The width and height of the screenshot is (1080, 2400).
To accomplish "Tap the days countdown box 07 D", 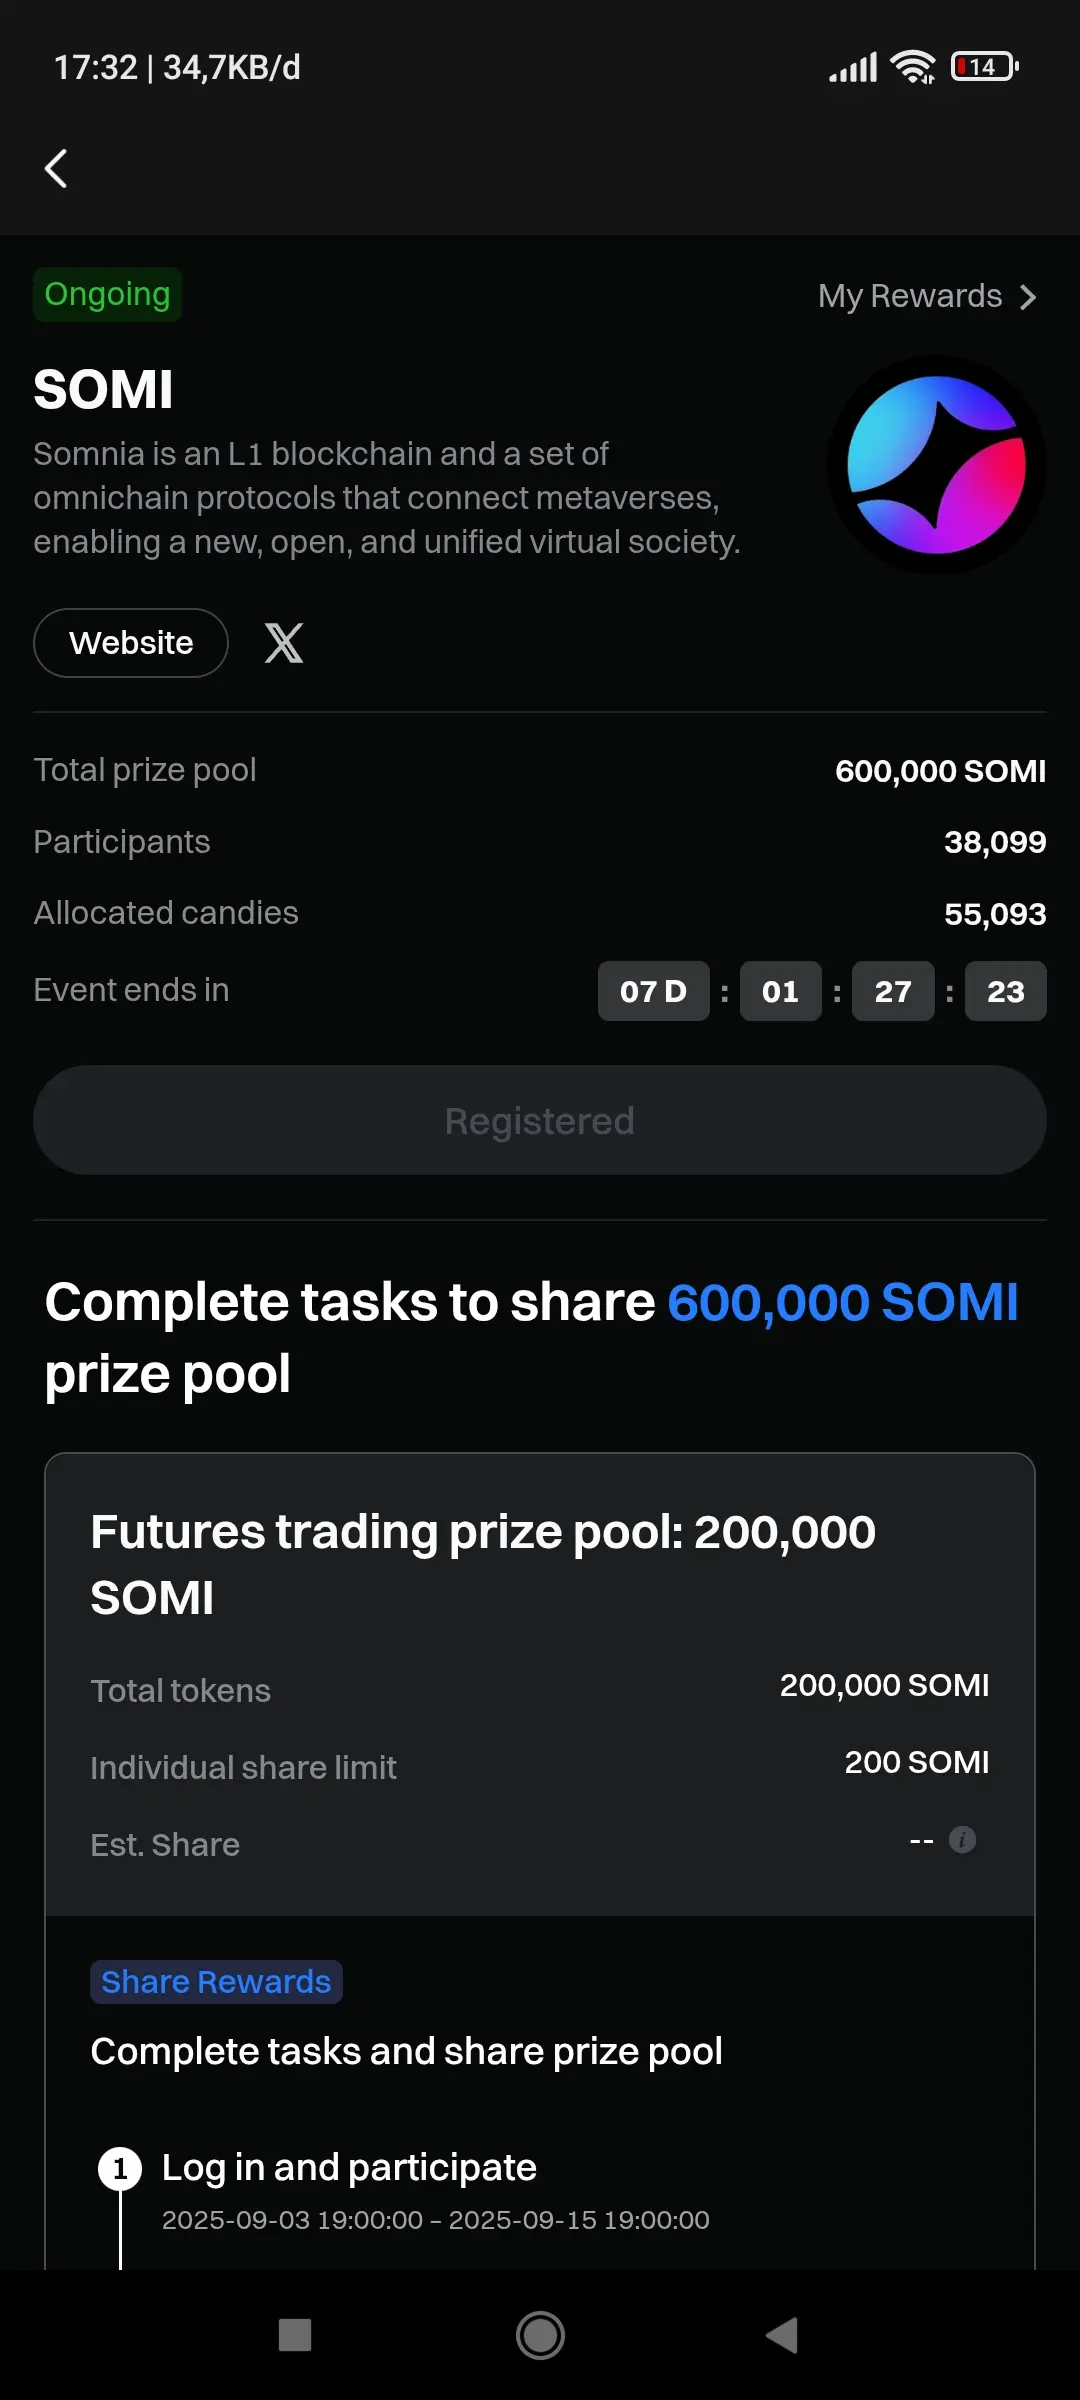I will [653, 991].
